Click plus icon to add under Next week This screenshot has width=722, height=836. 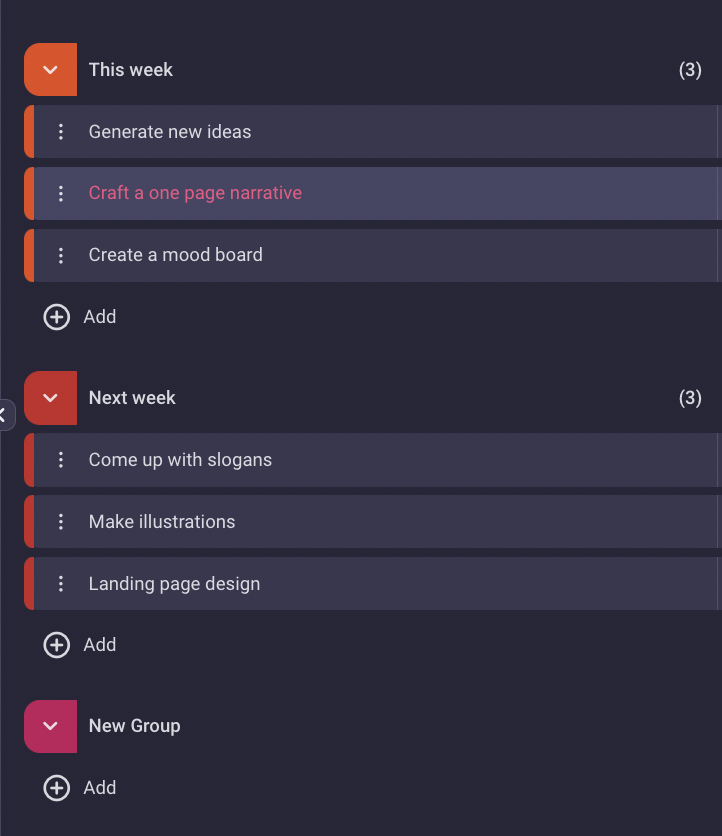pyautogui.click(x=57, y=645)
